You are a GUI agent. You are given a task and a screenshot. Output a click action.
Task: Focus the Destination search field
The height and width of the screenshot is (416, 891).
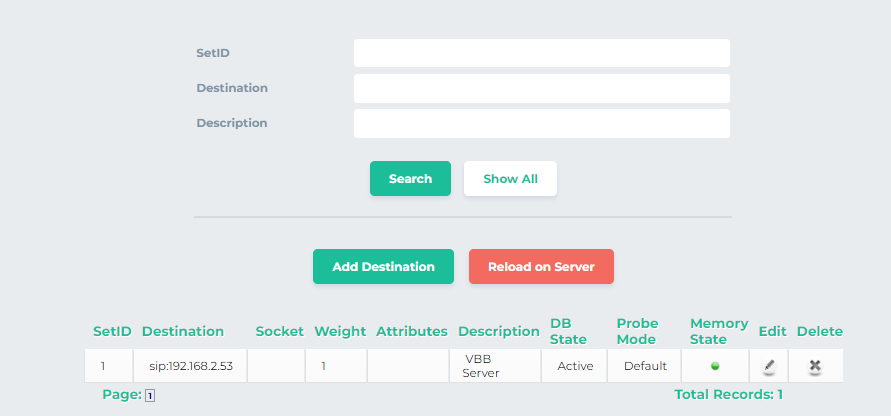(x=541, y=88)
